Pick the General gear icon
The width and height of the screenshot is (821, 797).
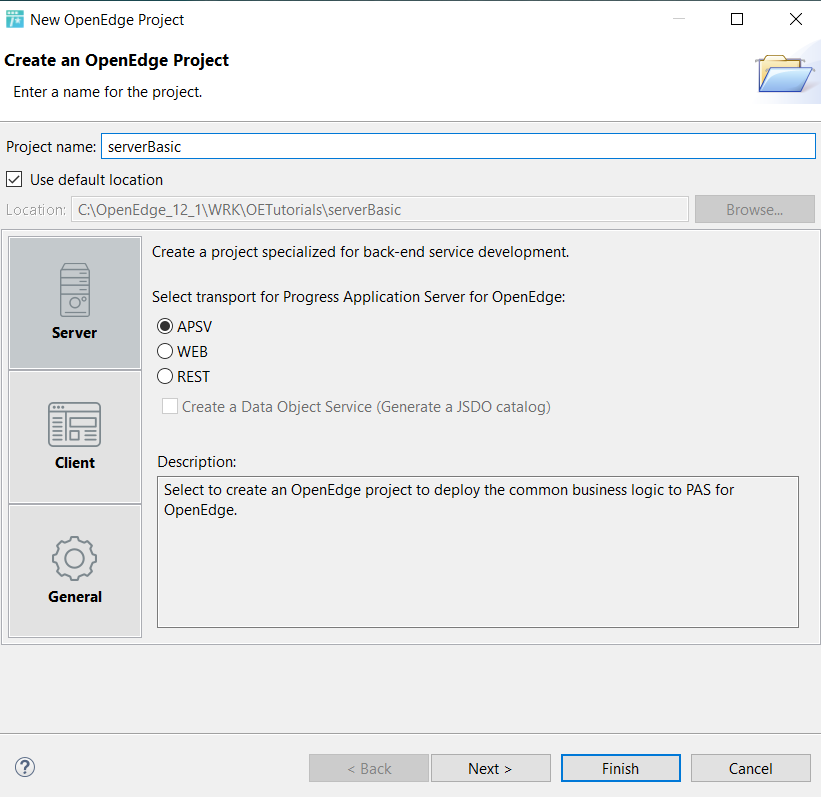pos(74,558)
